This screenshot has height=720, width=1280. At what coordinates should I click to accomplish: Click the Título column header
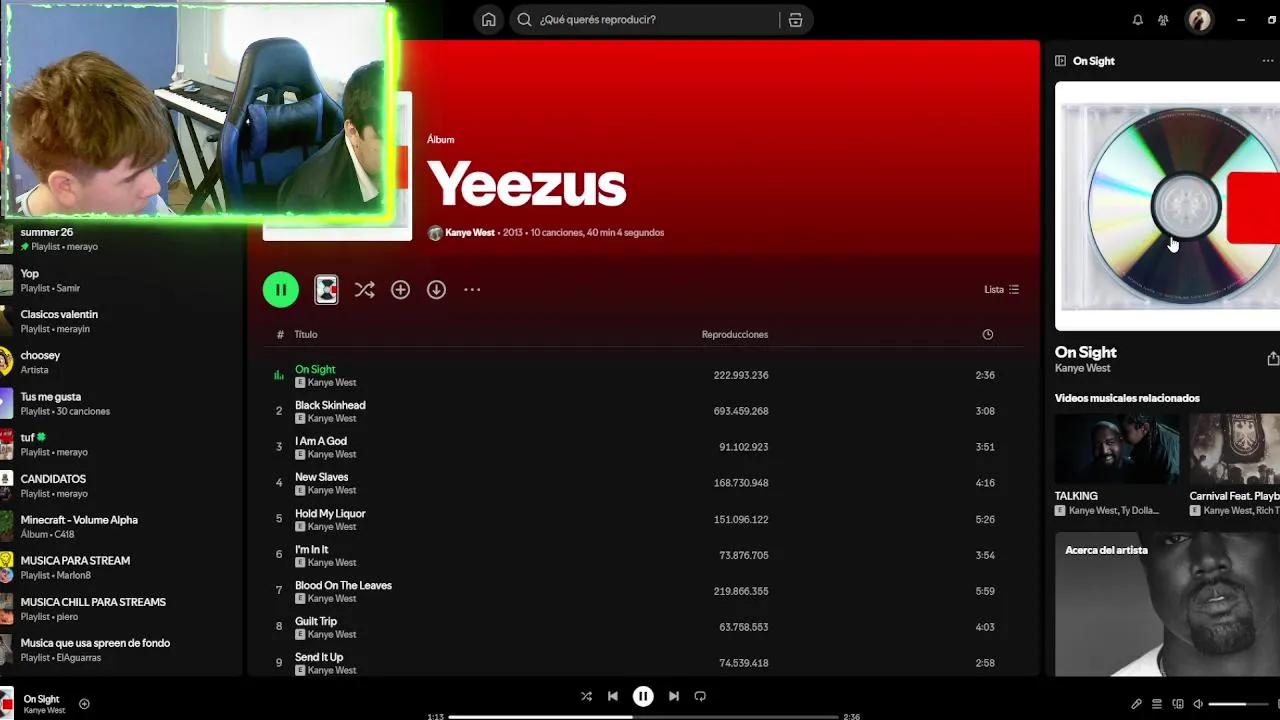coord(306,335)
